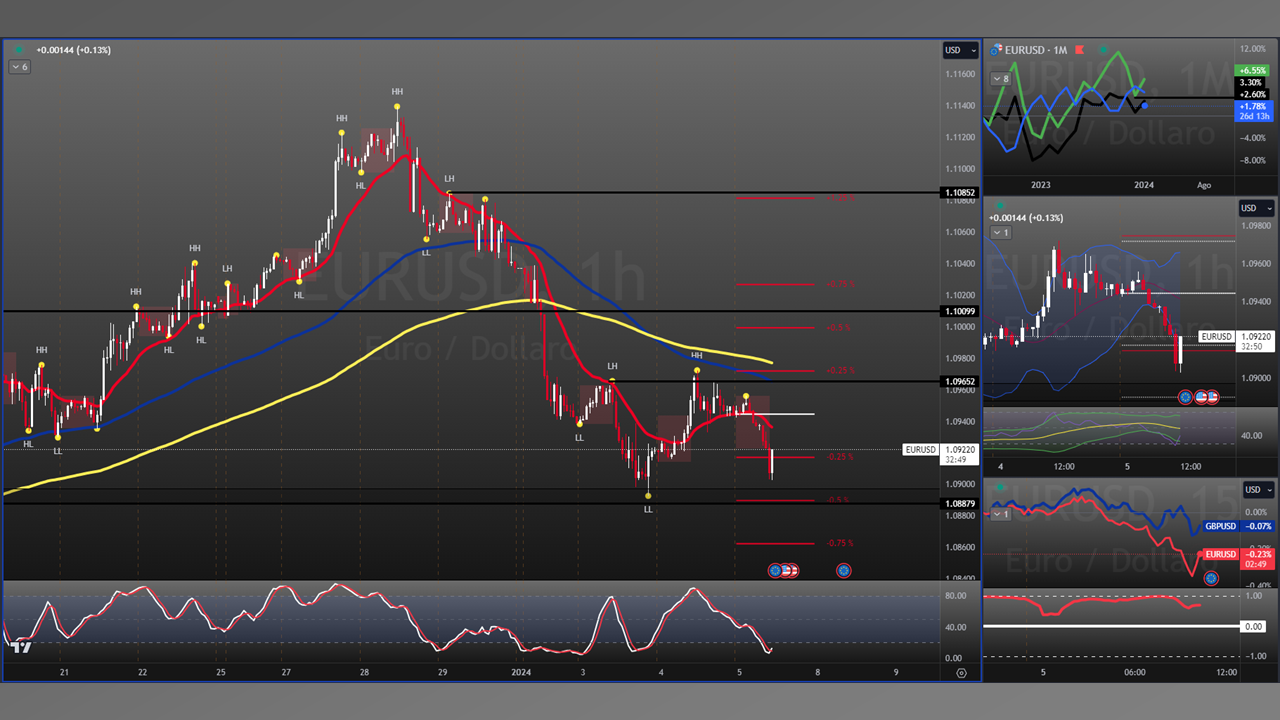The width and height of the screenshot is (1280, 720).
Task: Open the EU event icon on the 1h side chart
Action: click(1186, 397)
